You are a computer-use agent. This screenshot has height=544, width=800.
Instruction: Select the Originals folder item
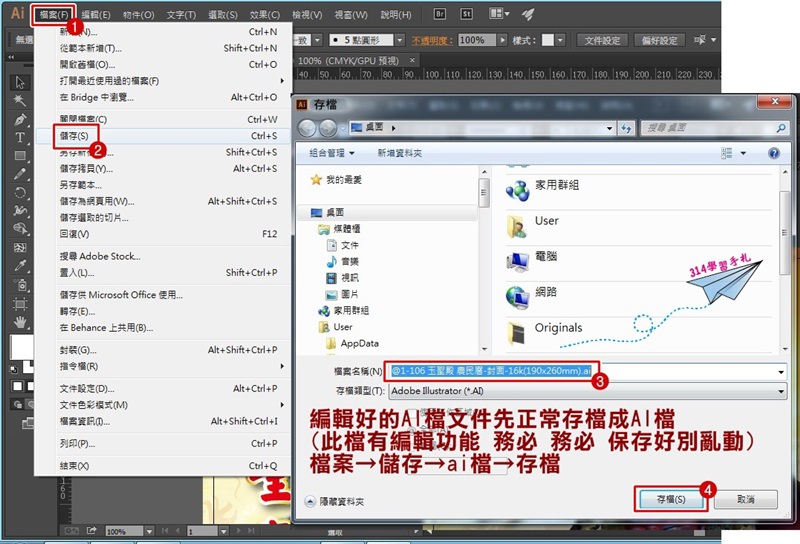[558, 328]
